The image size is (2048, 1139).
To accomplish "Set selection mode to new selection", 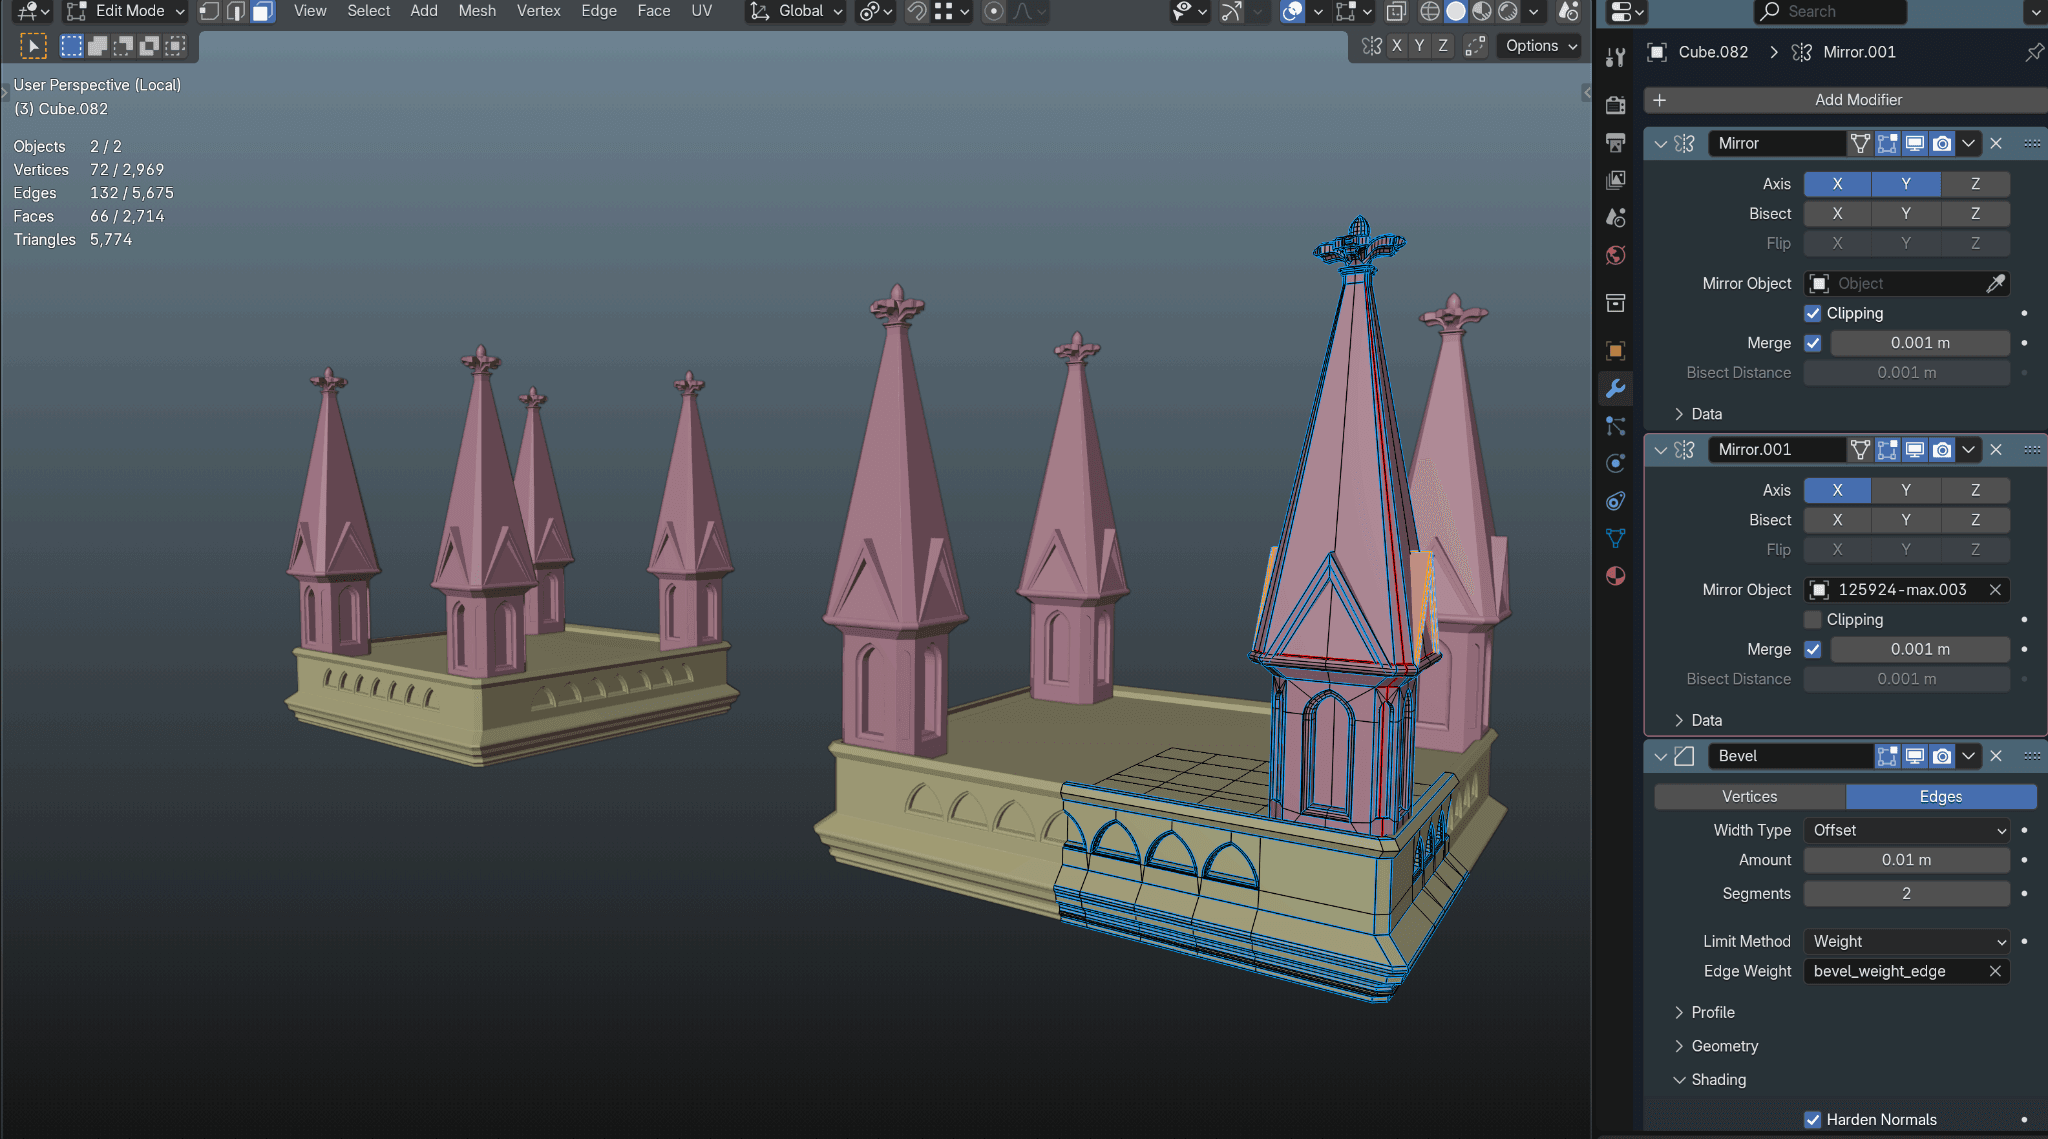I will (72, 46).
